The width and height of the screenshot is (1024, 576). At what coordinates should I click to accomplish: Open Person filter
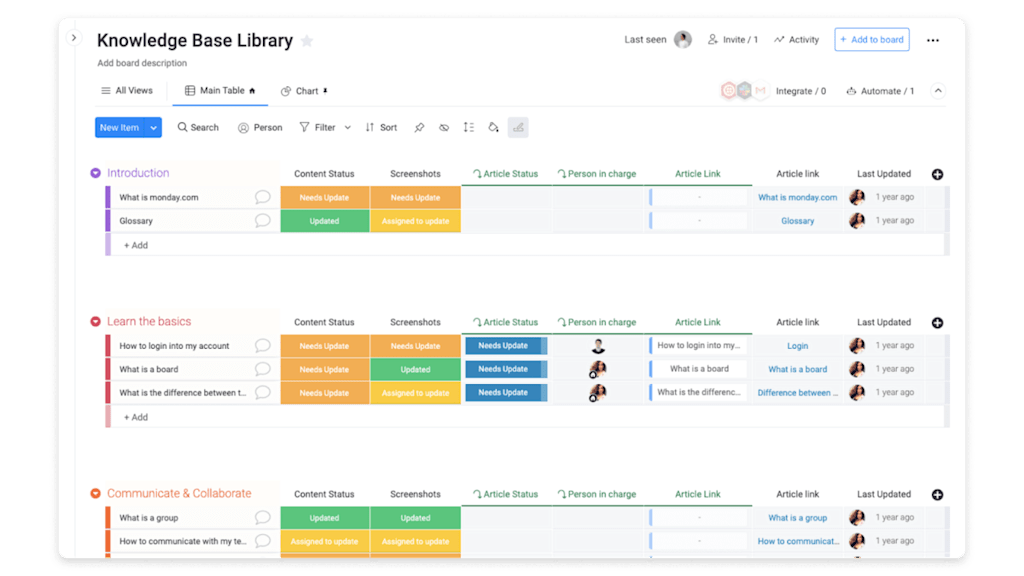[260, 128]
